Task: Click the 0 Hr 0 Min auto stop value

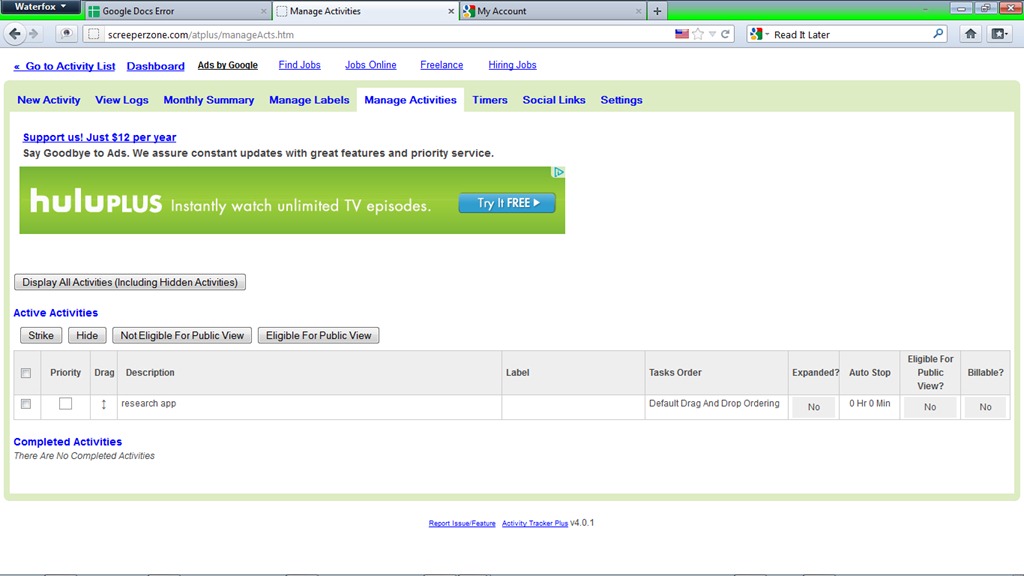Action: (869, 404)
